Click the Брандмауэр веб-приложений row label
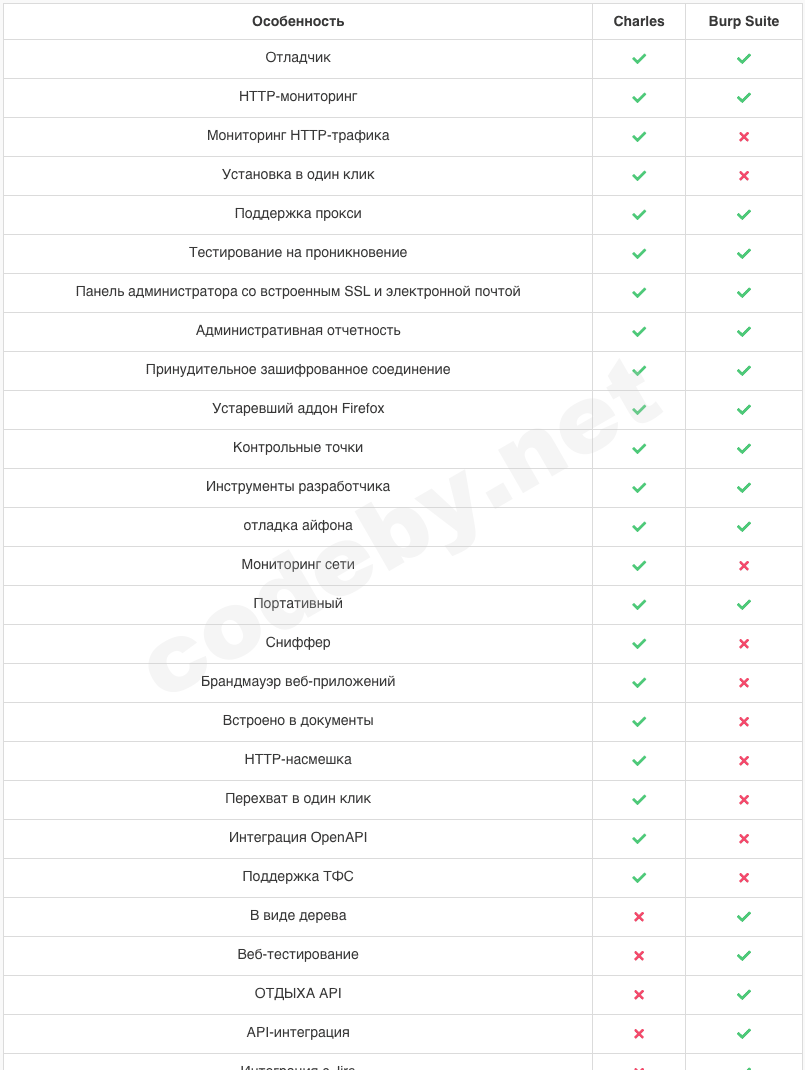 298,682
